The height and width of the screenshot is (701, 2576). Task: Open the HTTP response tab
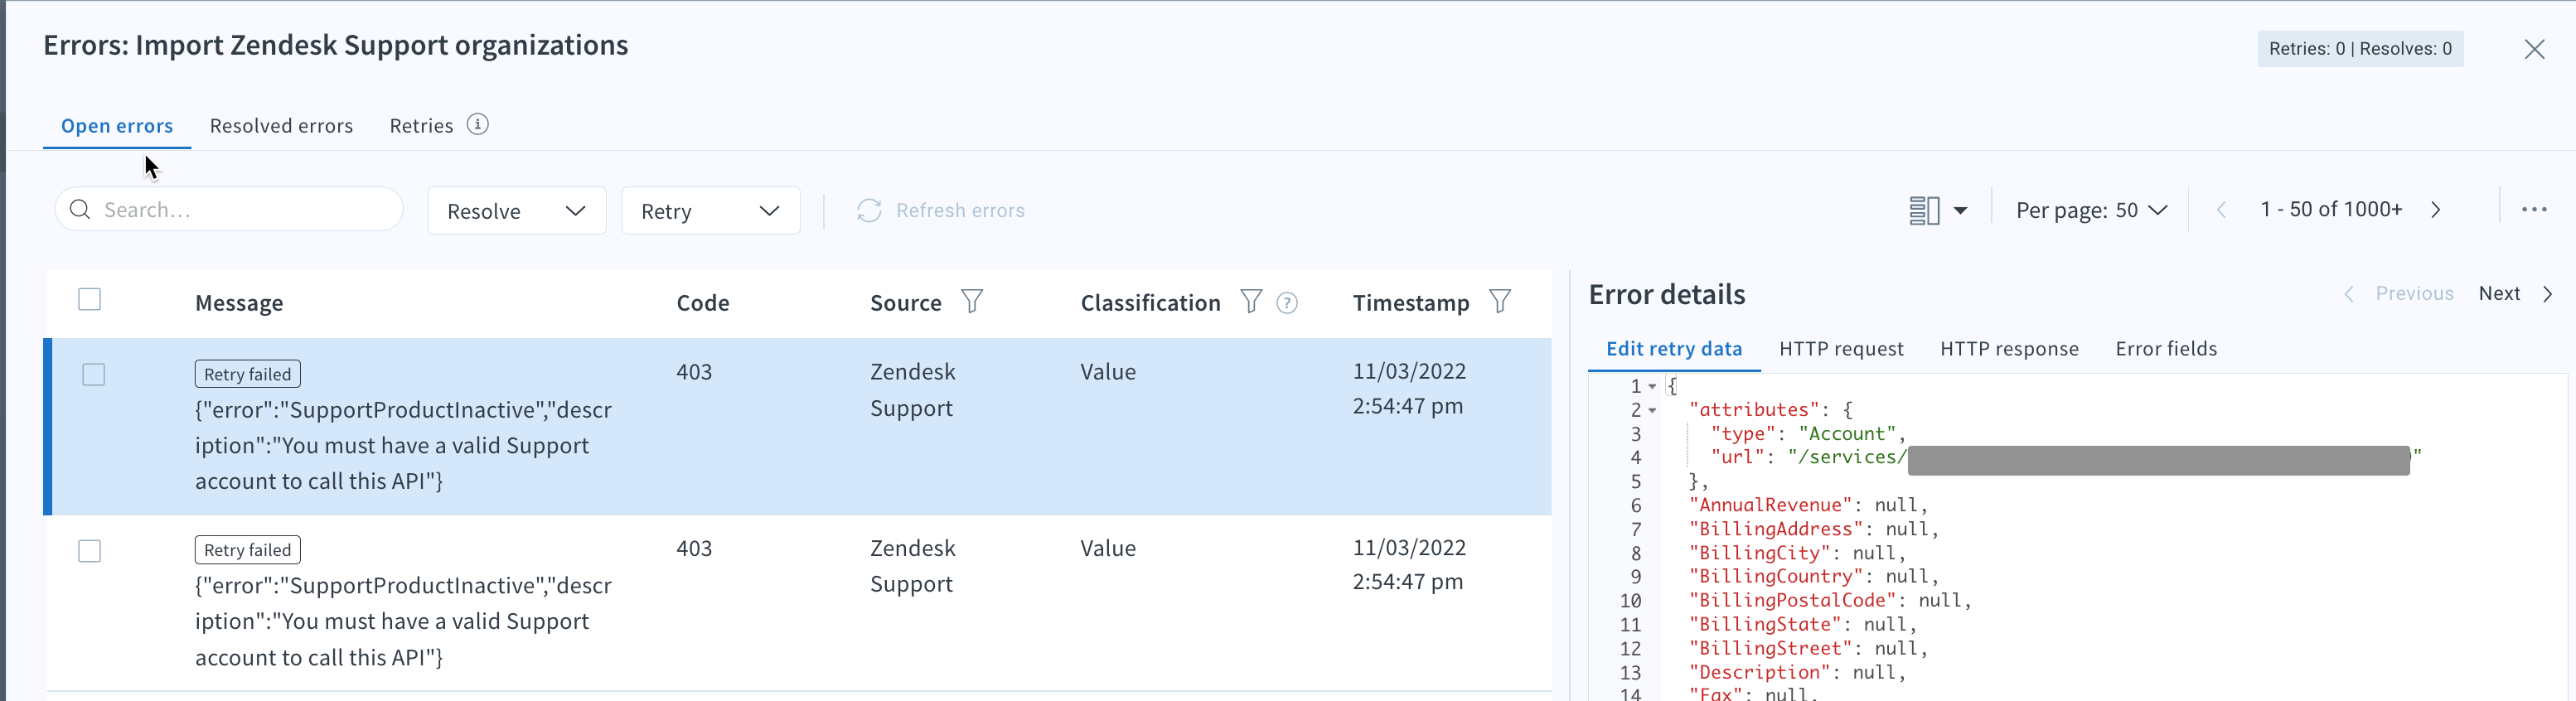pos(2009,349)
